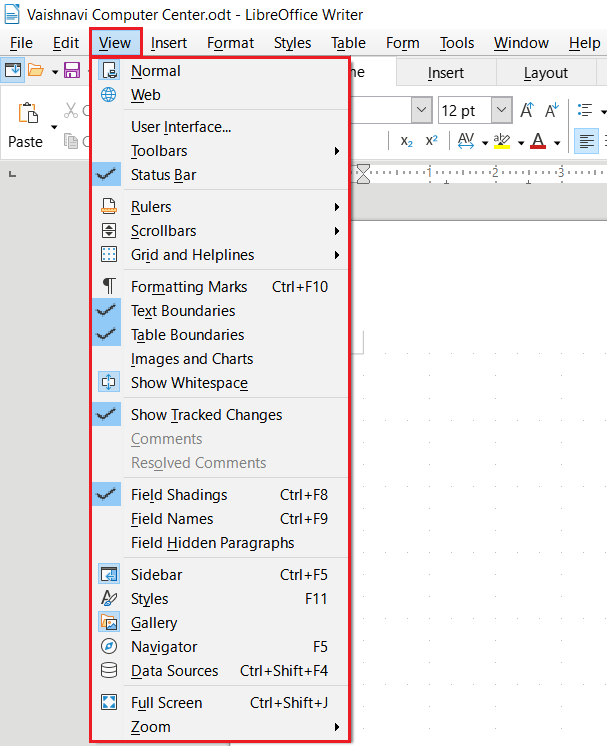Switch to Web view globe icon
This screenshot has height=746, width=607.
click(108, 95)
